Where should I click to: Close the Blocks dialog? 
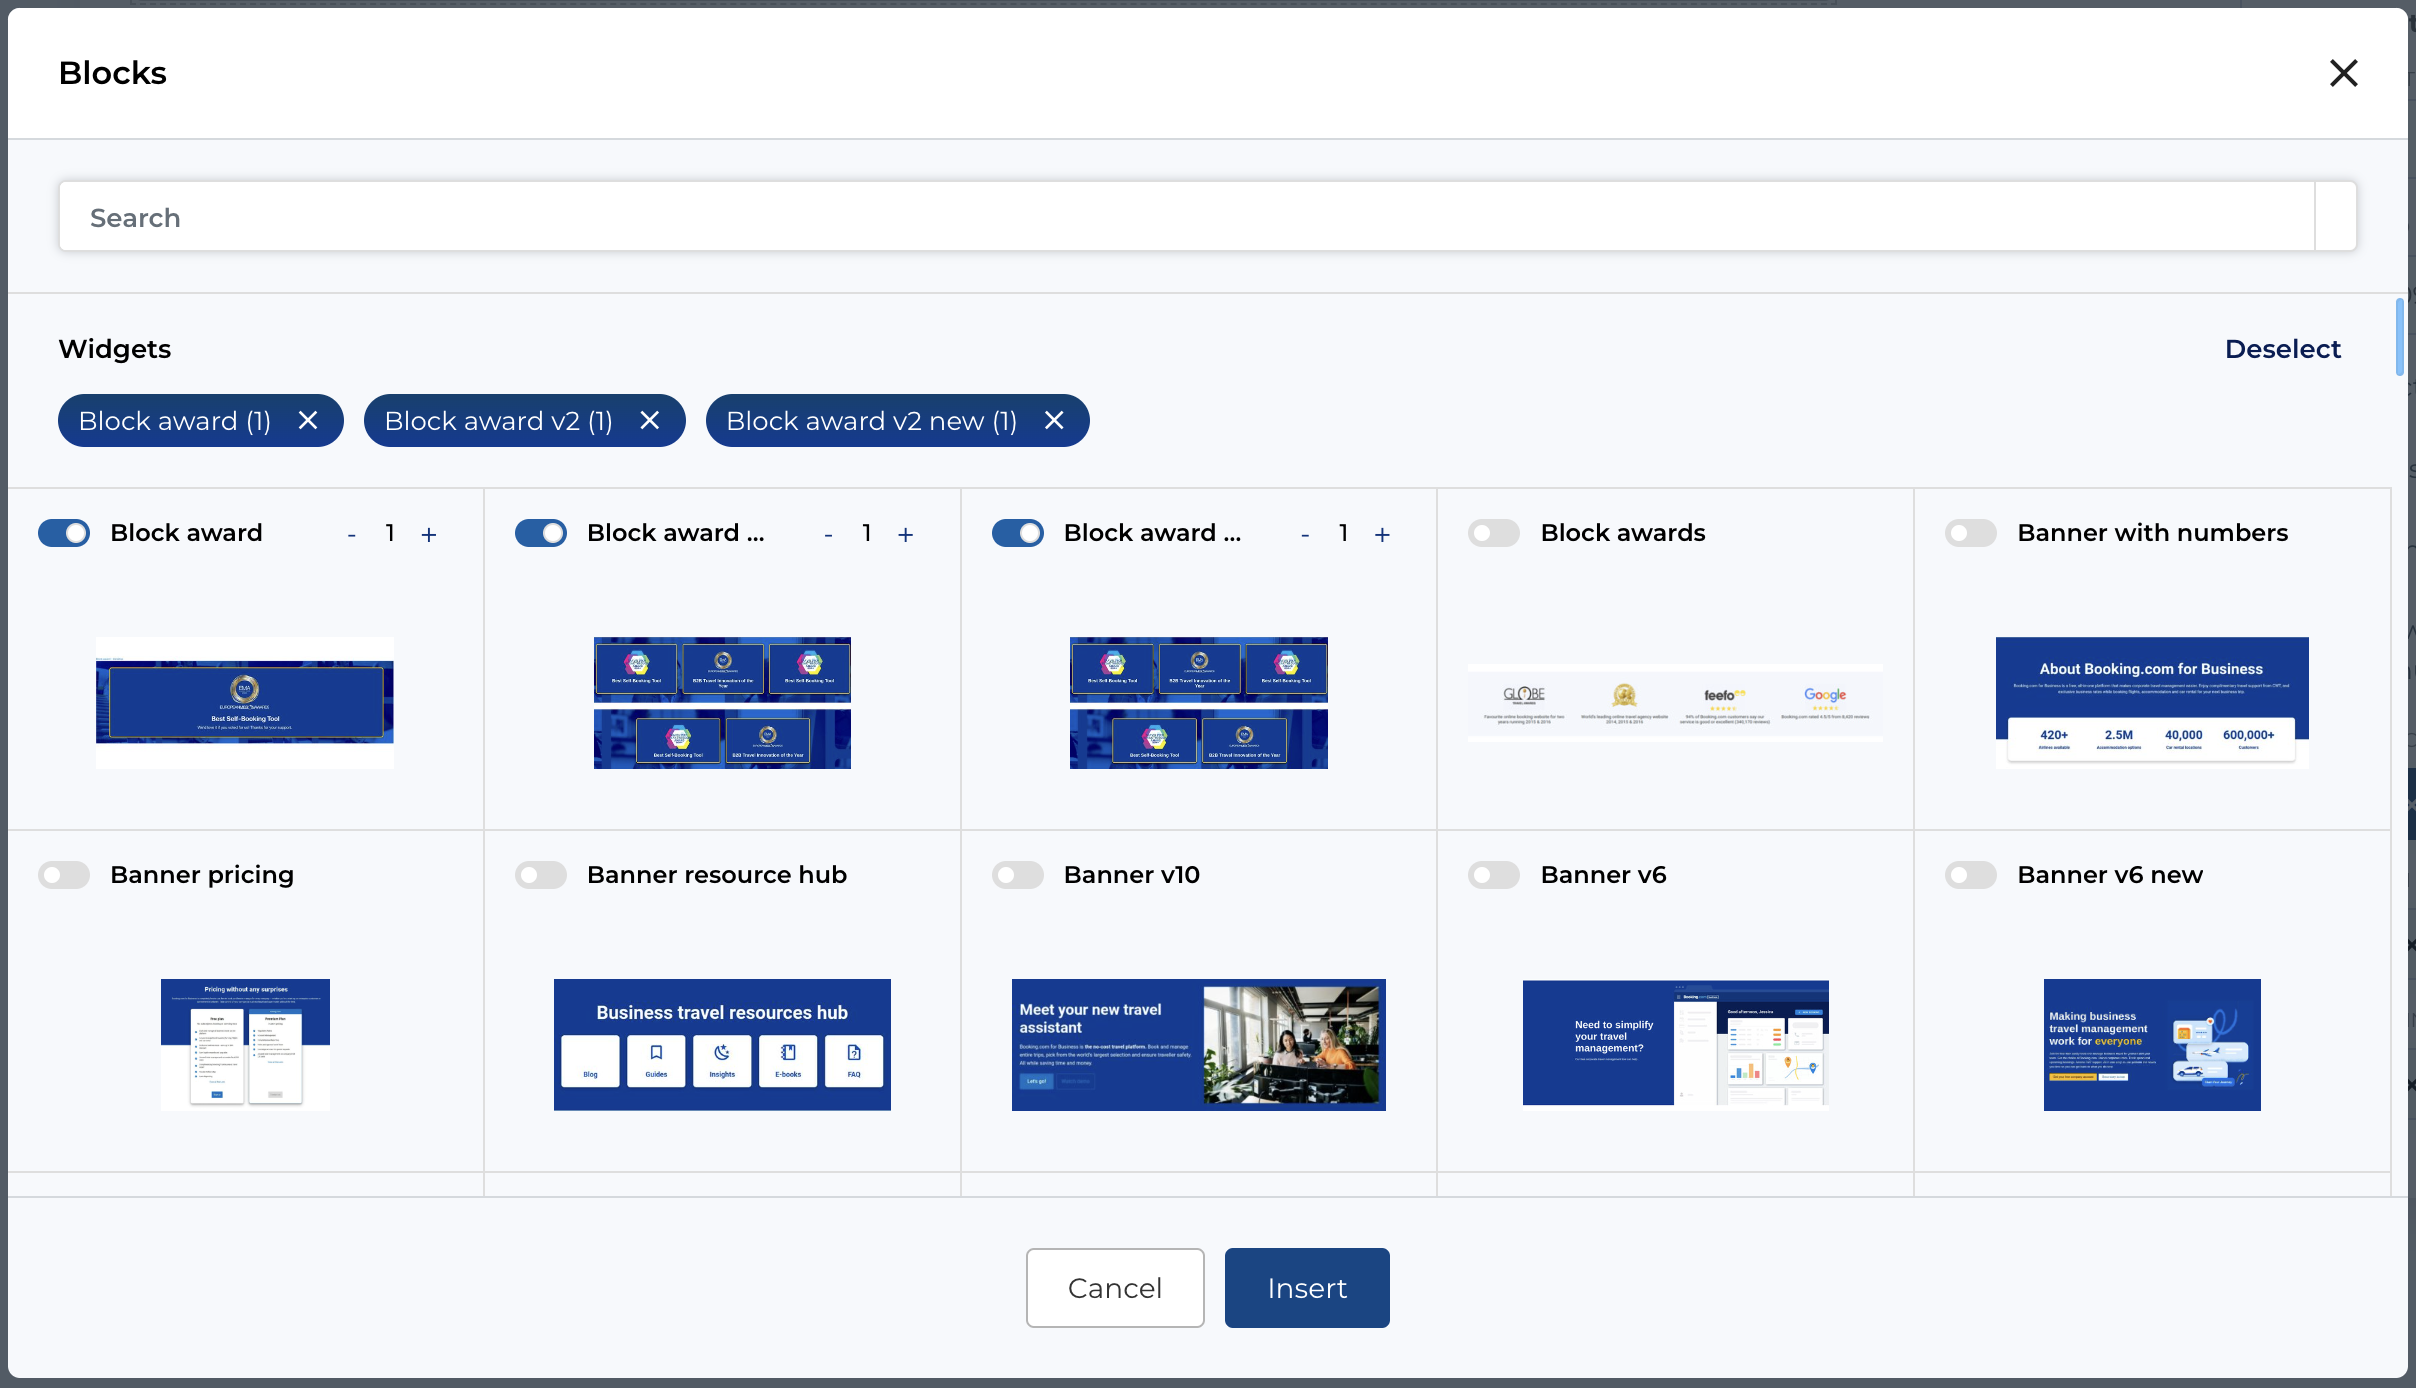pyautogui.click(x=2343, y=73)
